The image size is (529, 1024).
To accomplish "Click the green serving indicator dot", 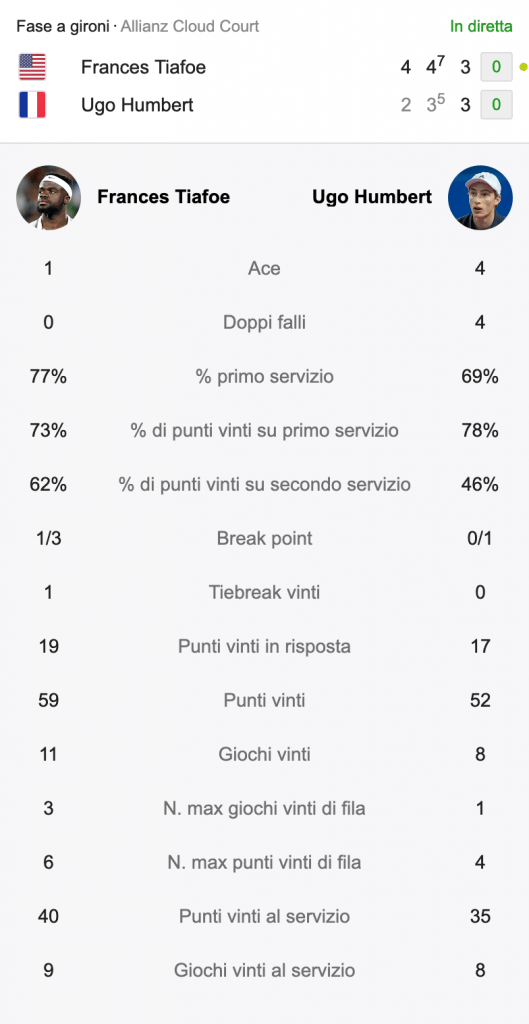I will coord(522,67).
